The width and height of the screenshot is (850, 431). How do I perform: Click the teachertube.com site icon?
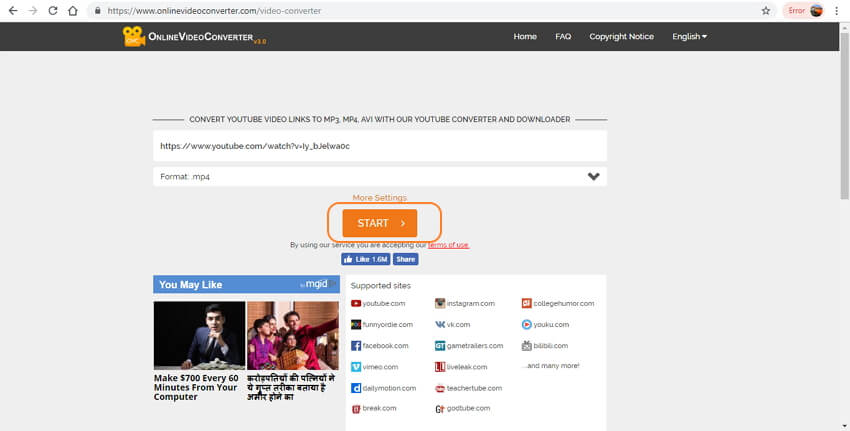(440, 388)
